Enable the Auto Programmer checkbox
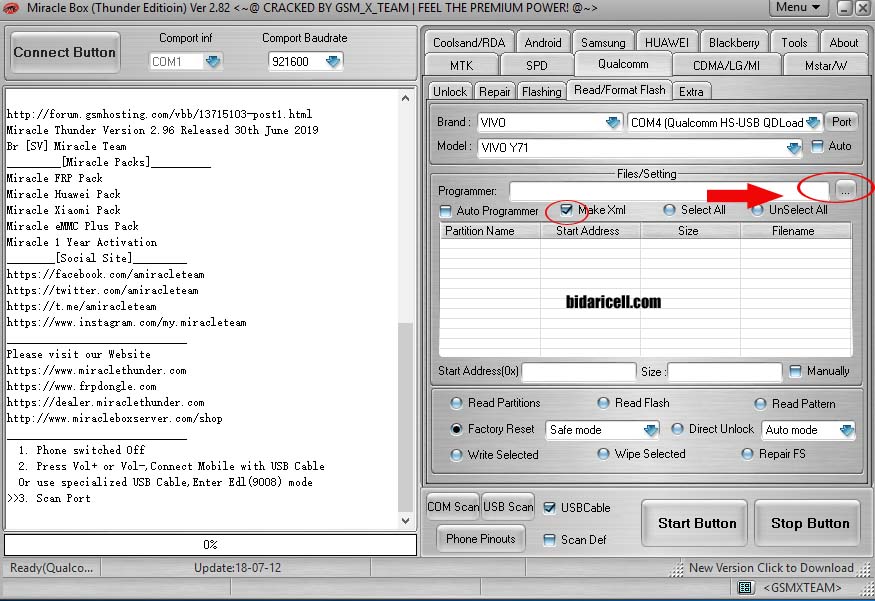 pos(445,211)
